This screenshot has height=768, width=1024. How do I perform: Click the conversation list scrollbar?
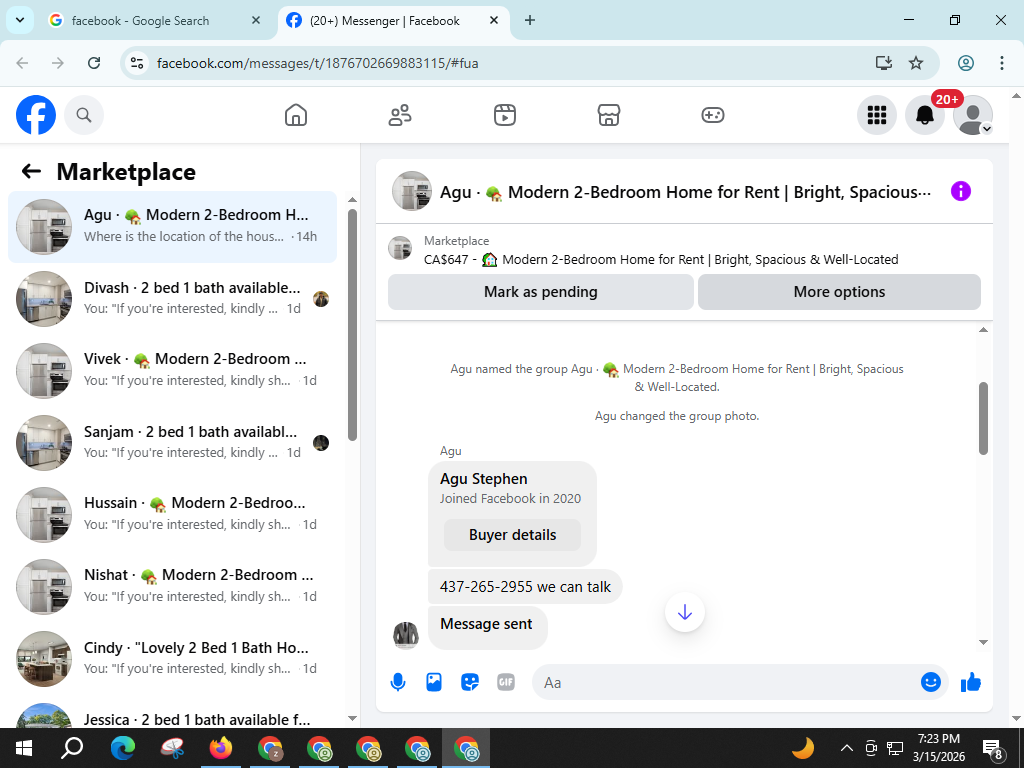click(353, 325)
